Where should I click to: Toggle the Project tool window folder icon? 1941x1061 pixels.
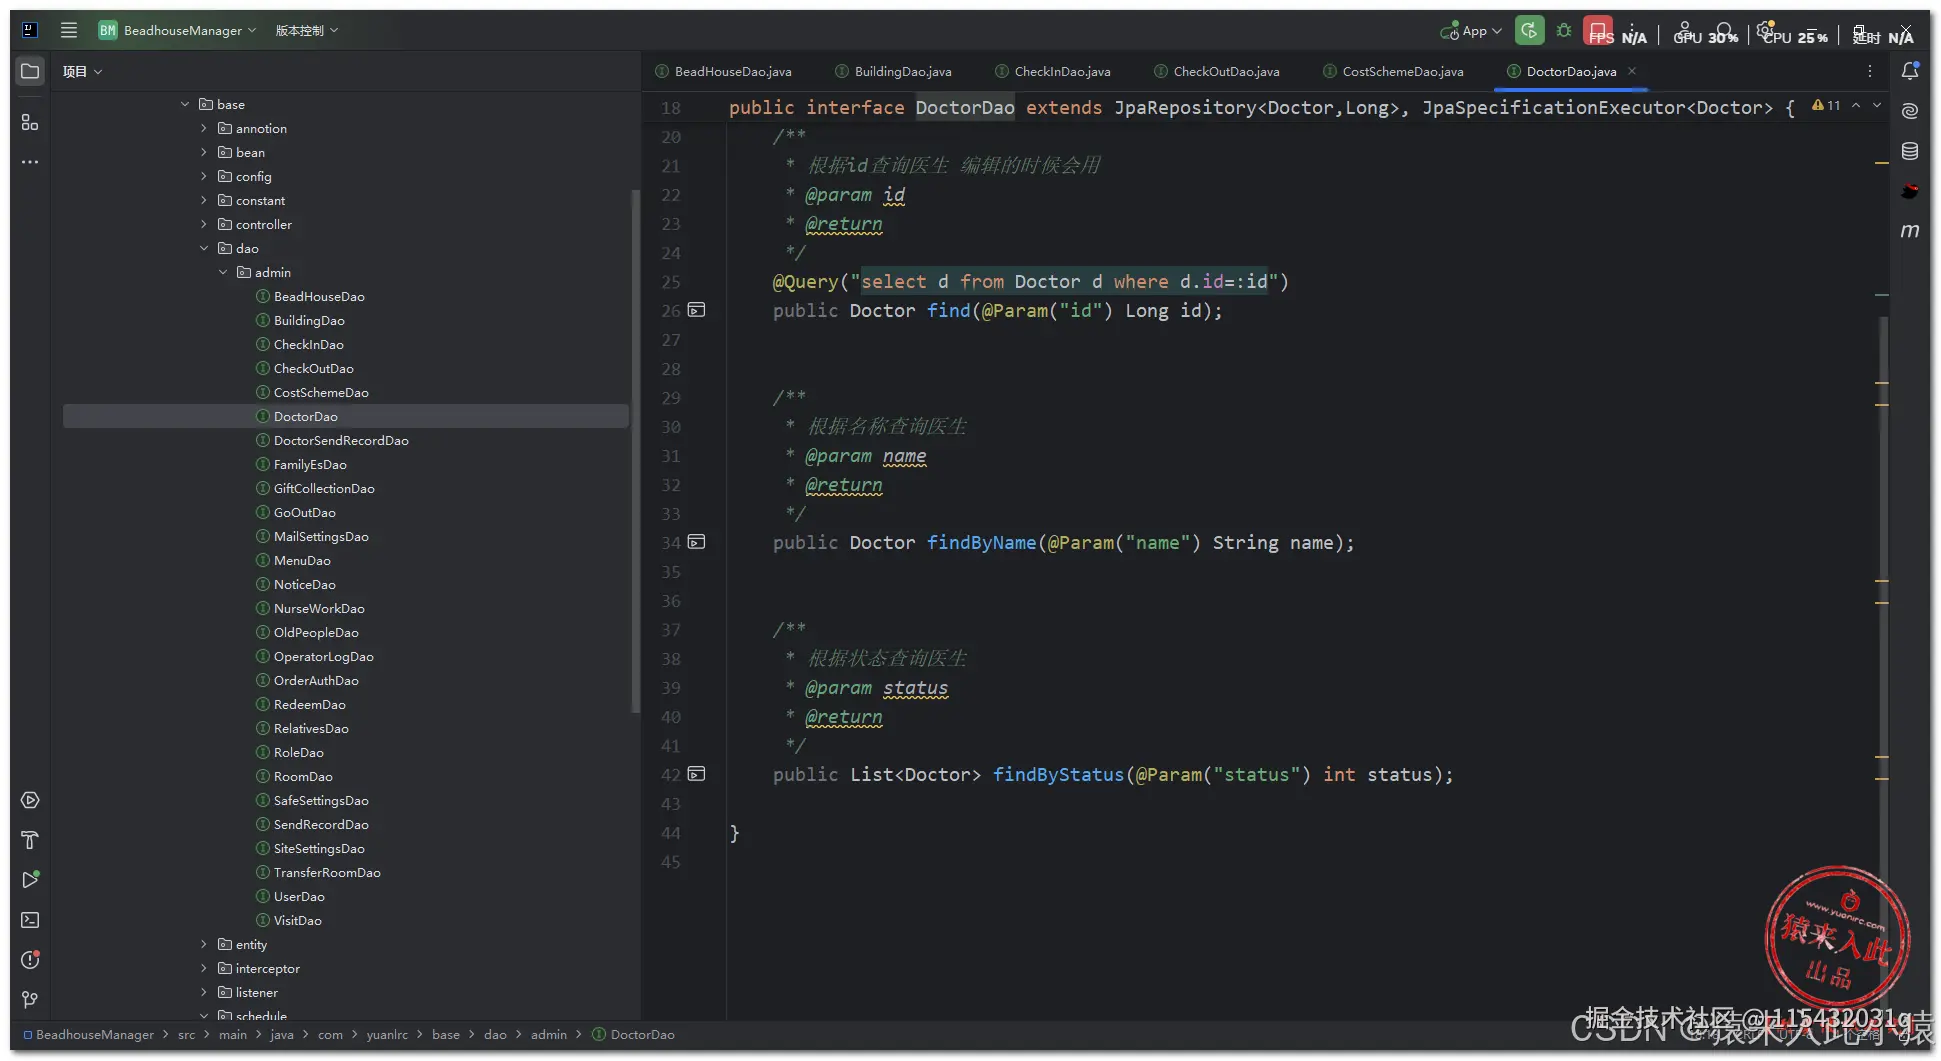point(30,71)
